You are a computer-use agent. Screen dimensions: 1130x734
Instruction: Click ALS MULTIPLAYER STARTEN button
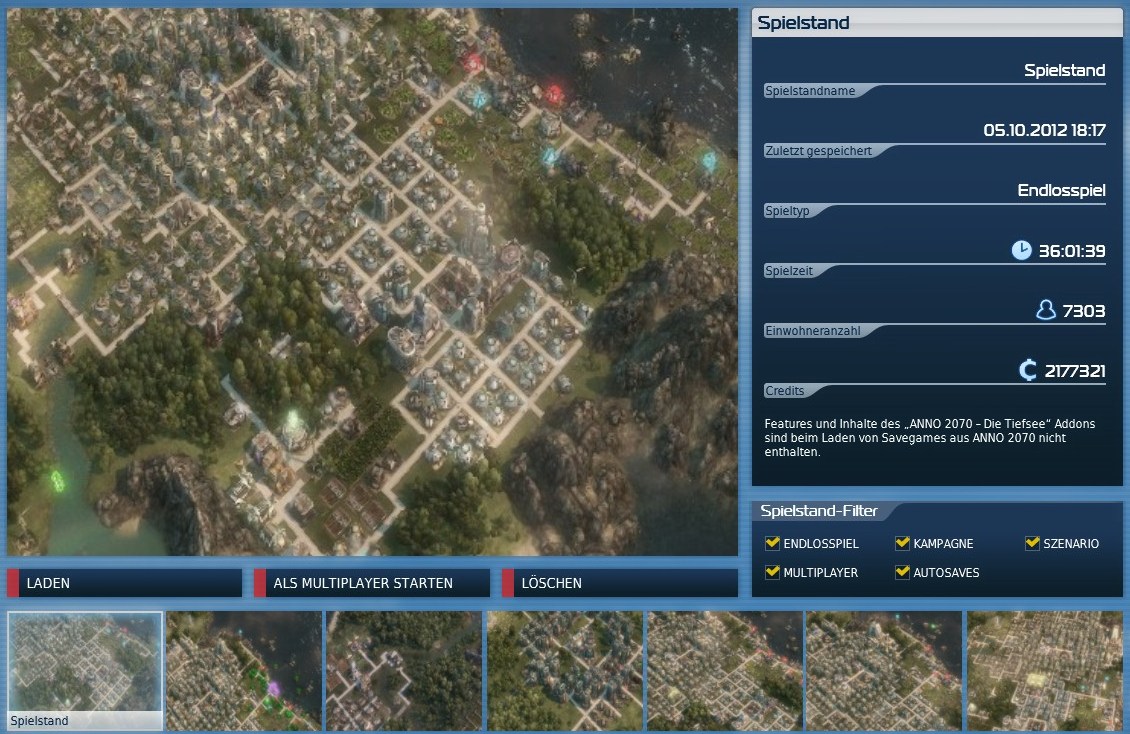point(372,583)
